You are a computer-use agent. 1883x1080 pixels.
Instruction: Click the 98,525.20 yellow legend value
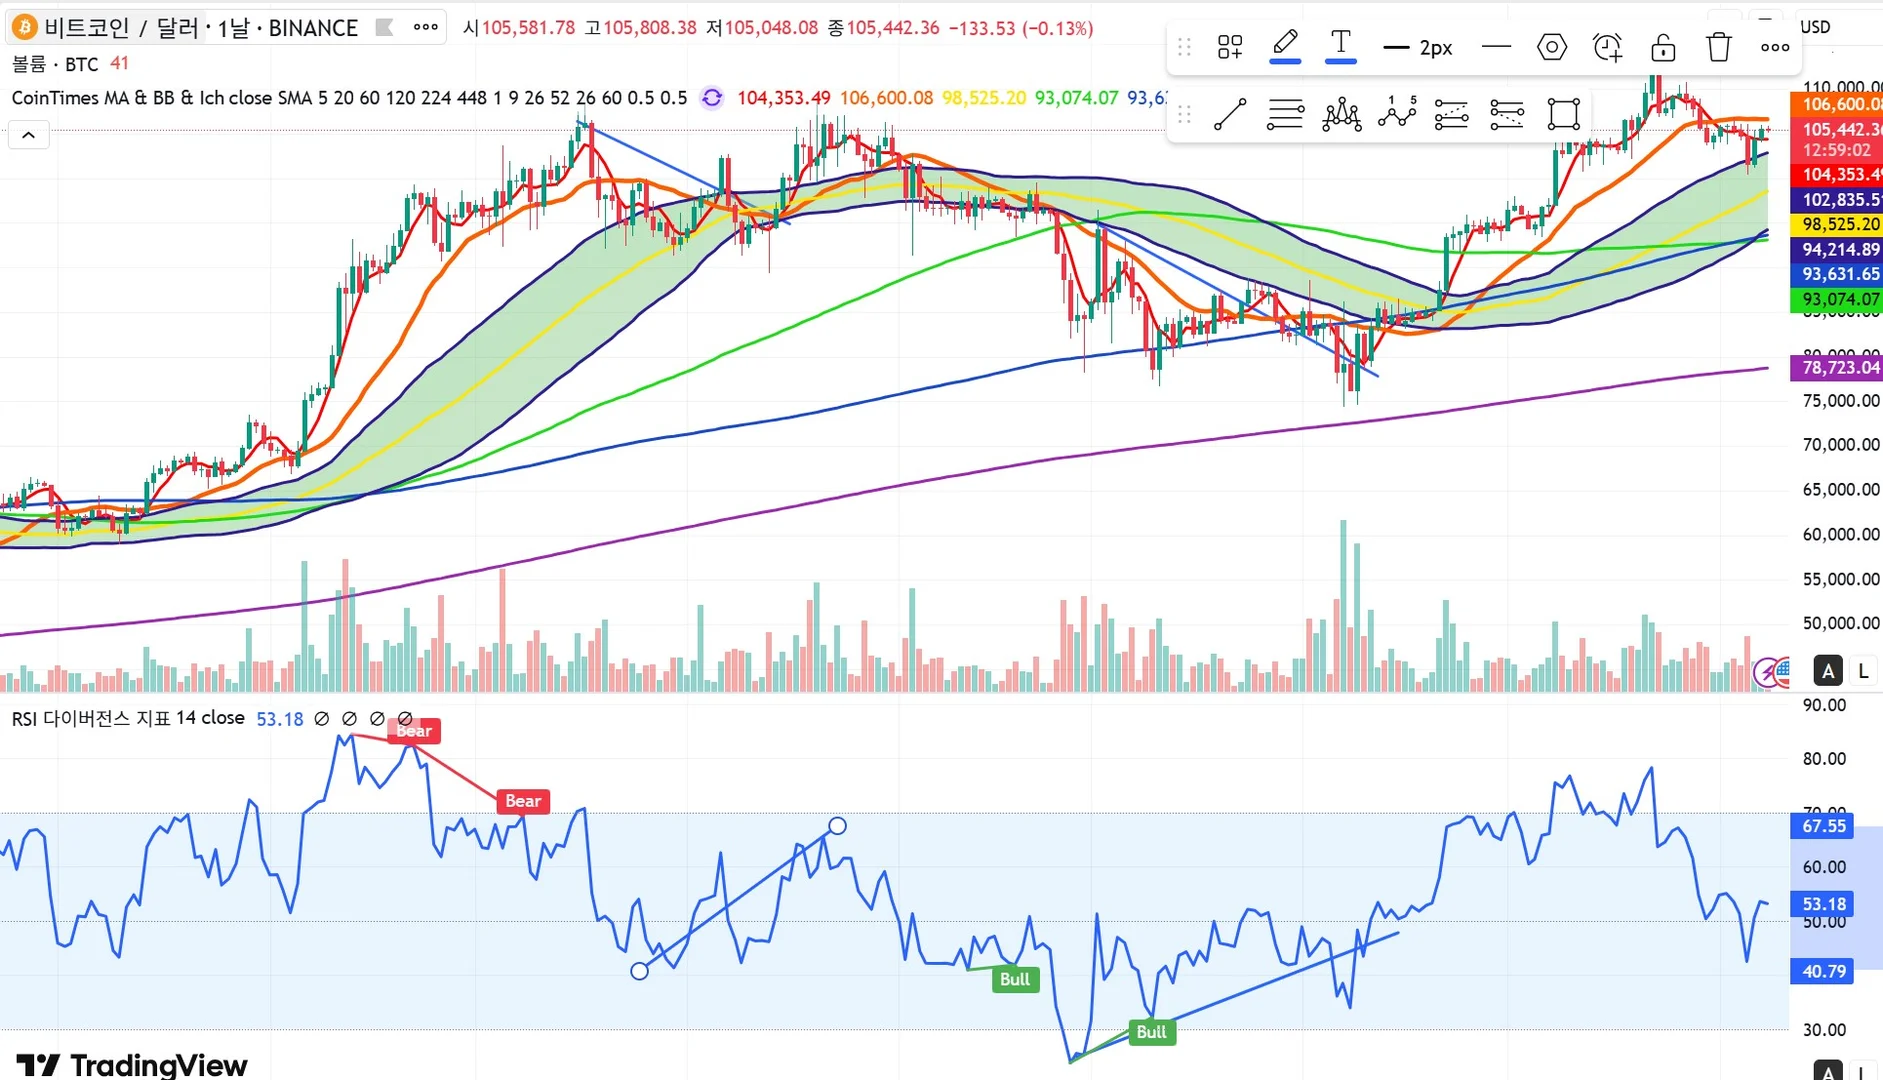coord(984,98)
